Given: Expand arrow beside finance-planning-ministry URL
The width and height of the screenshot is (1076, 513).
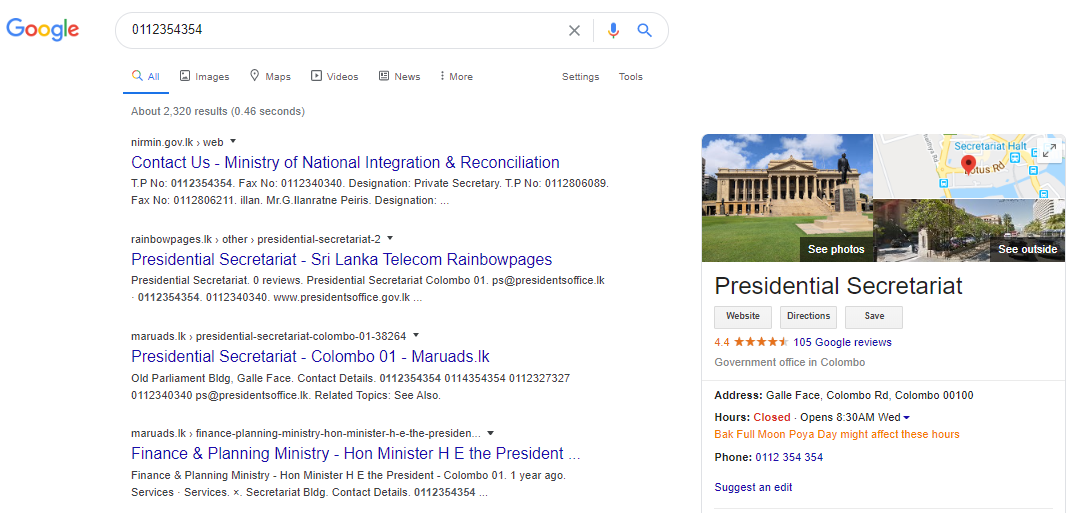Looking at the screenshot, I should (x=491, y=433).
